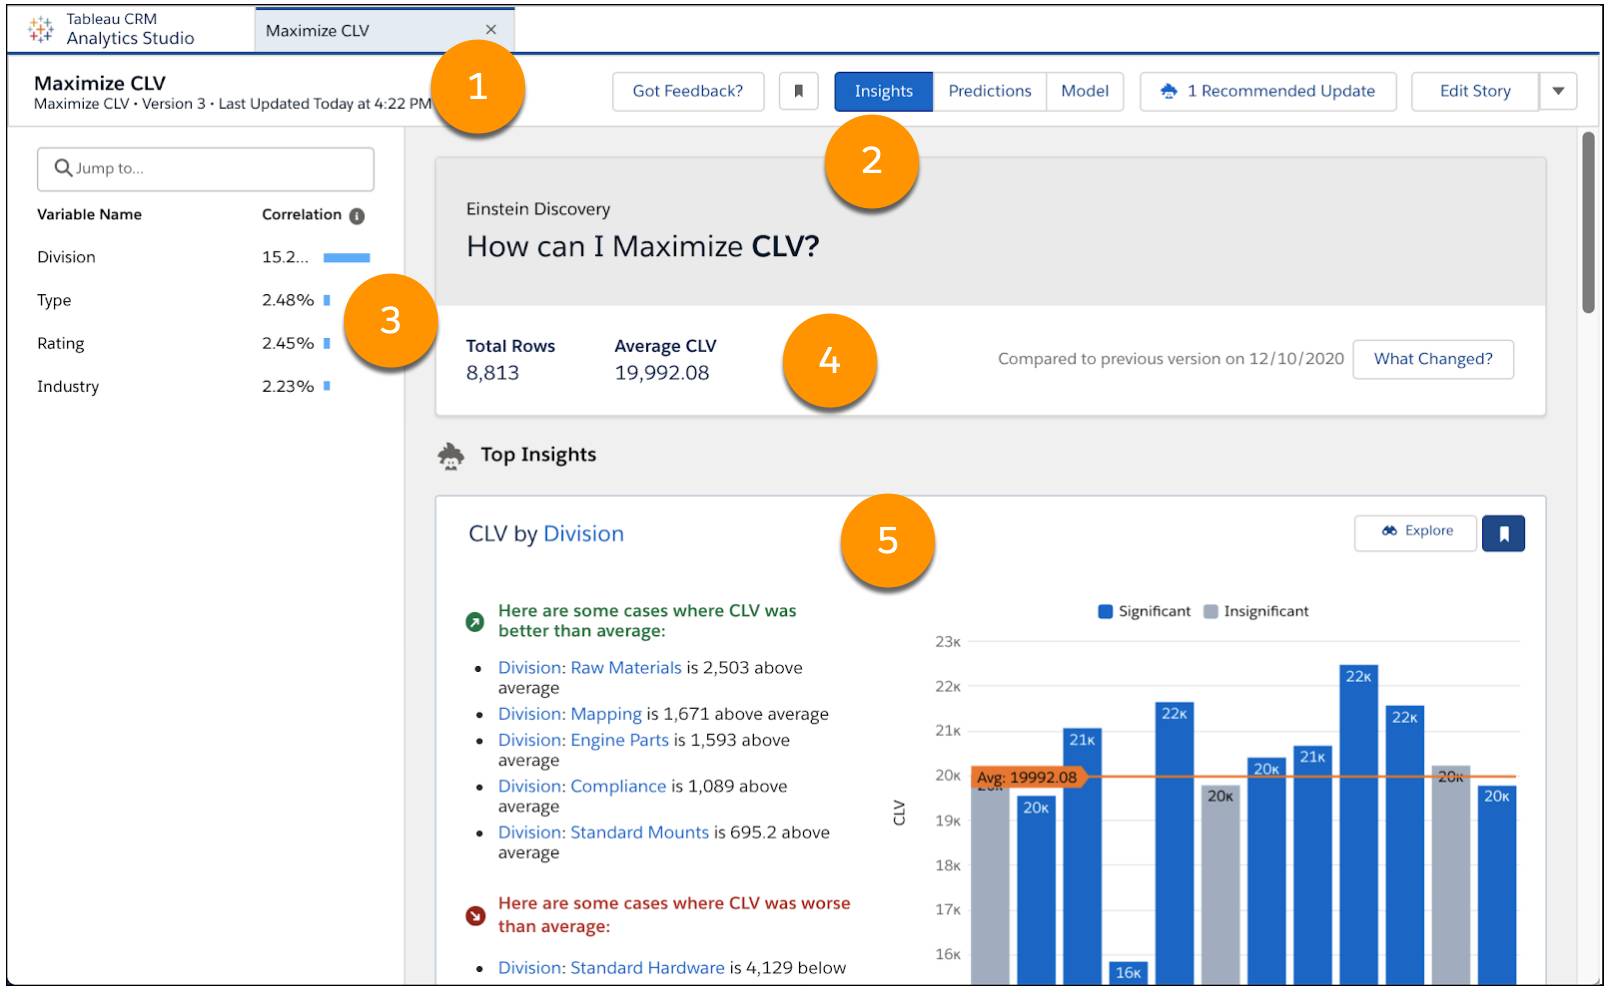Click the Rating correlation 2.45% value
This screenshot has width=1608, height=994.
[288, 343]
